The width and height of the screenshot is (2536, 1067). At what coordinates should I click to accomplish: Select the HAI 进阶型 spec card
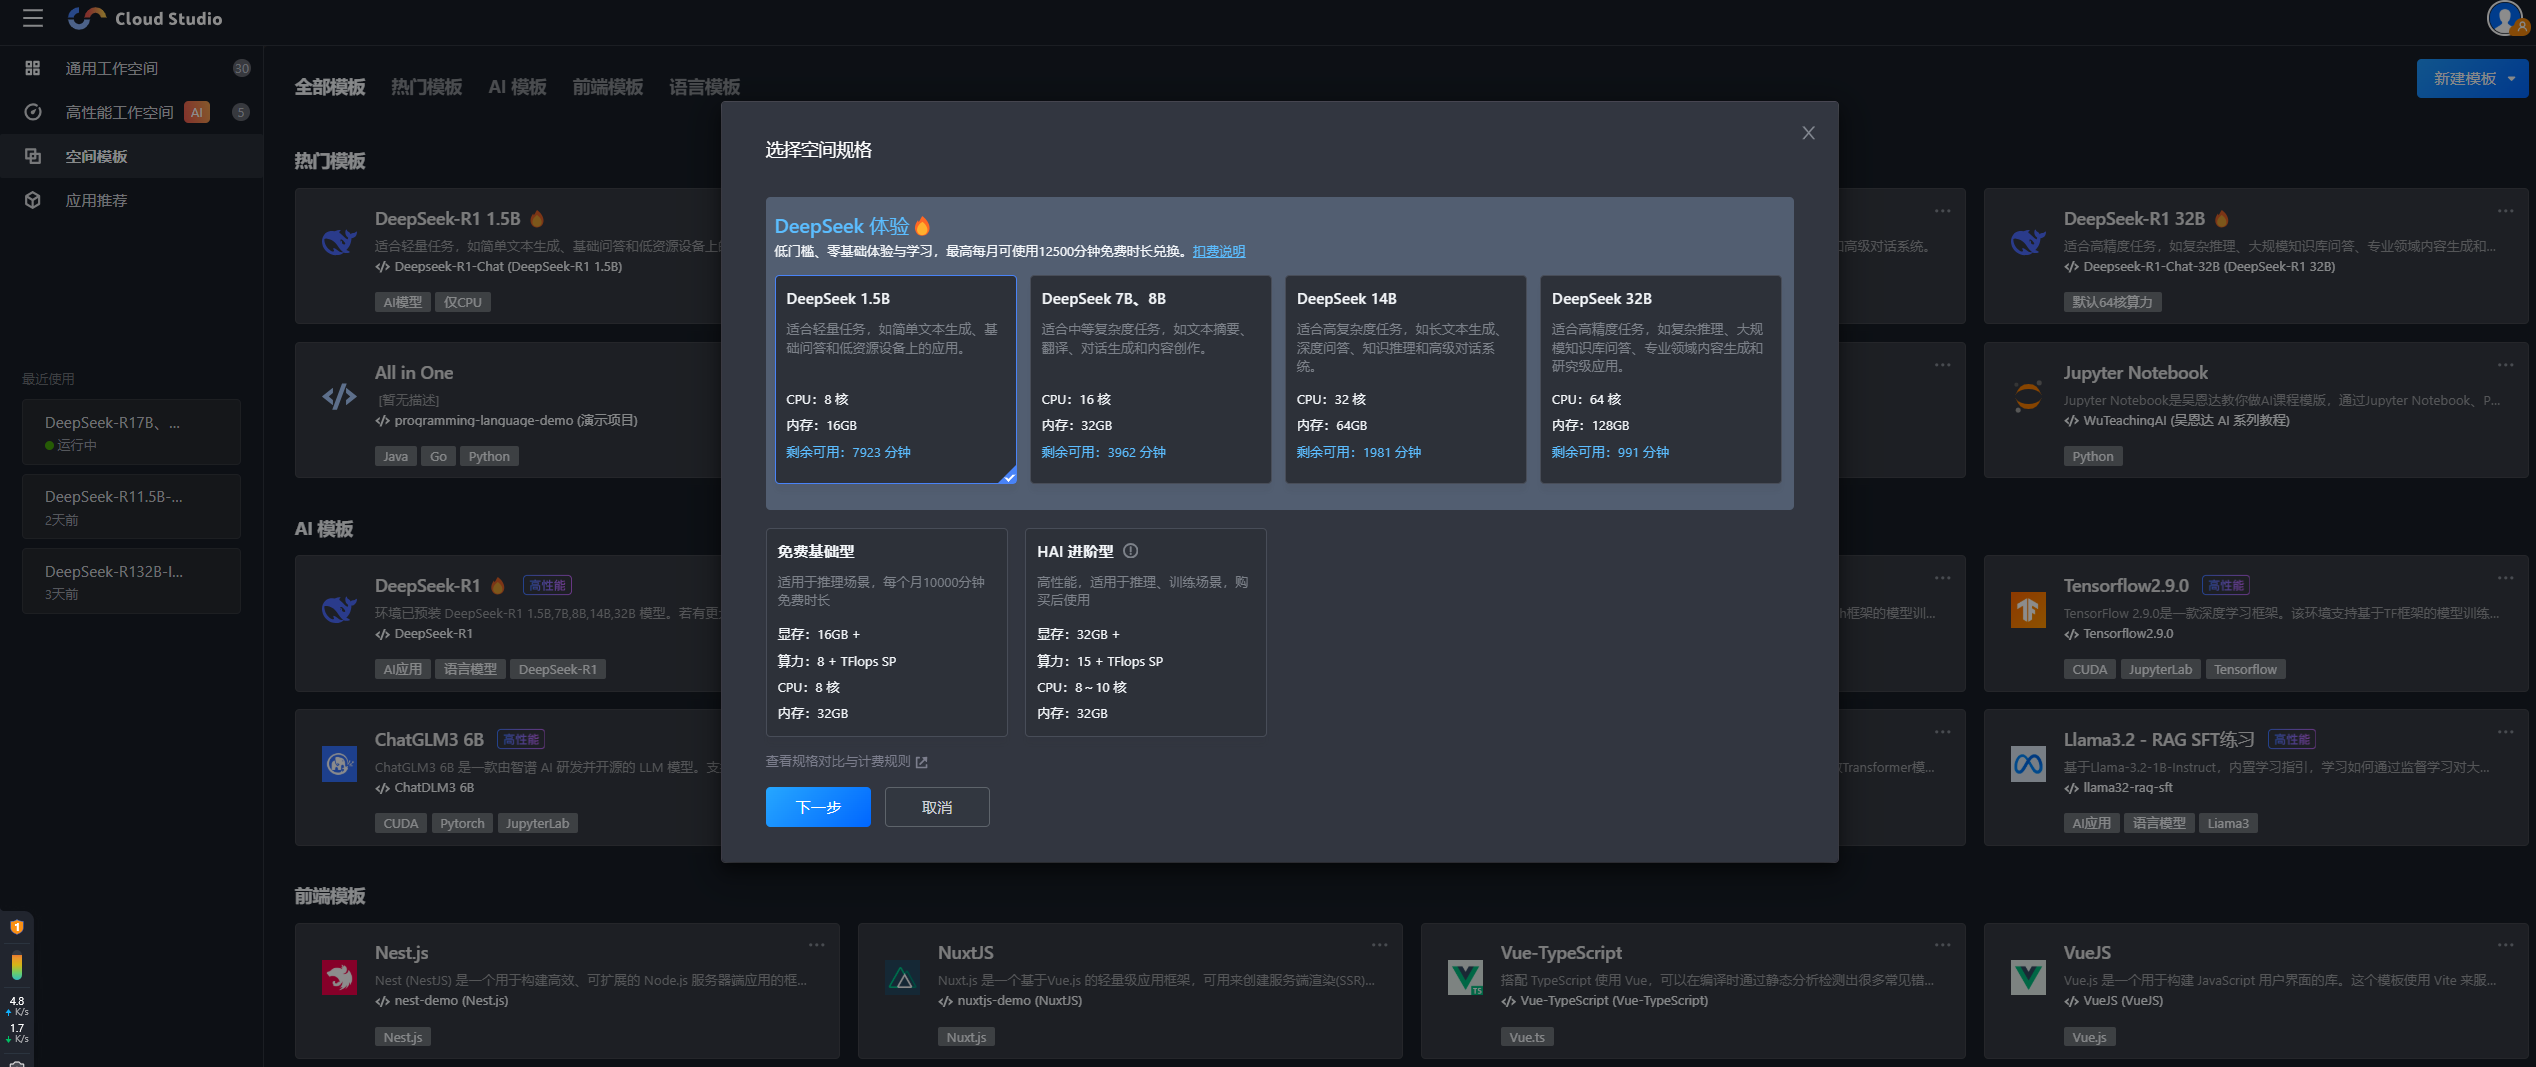(1146, 632)
